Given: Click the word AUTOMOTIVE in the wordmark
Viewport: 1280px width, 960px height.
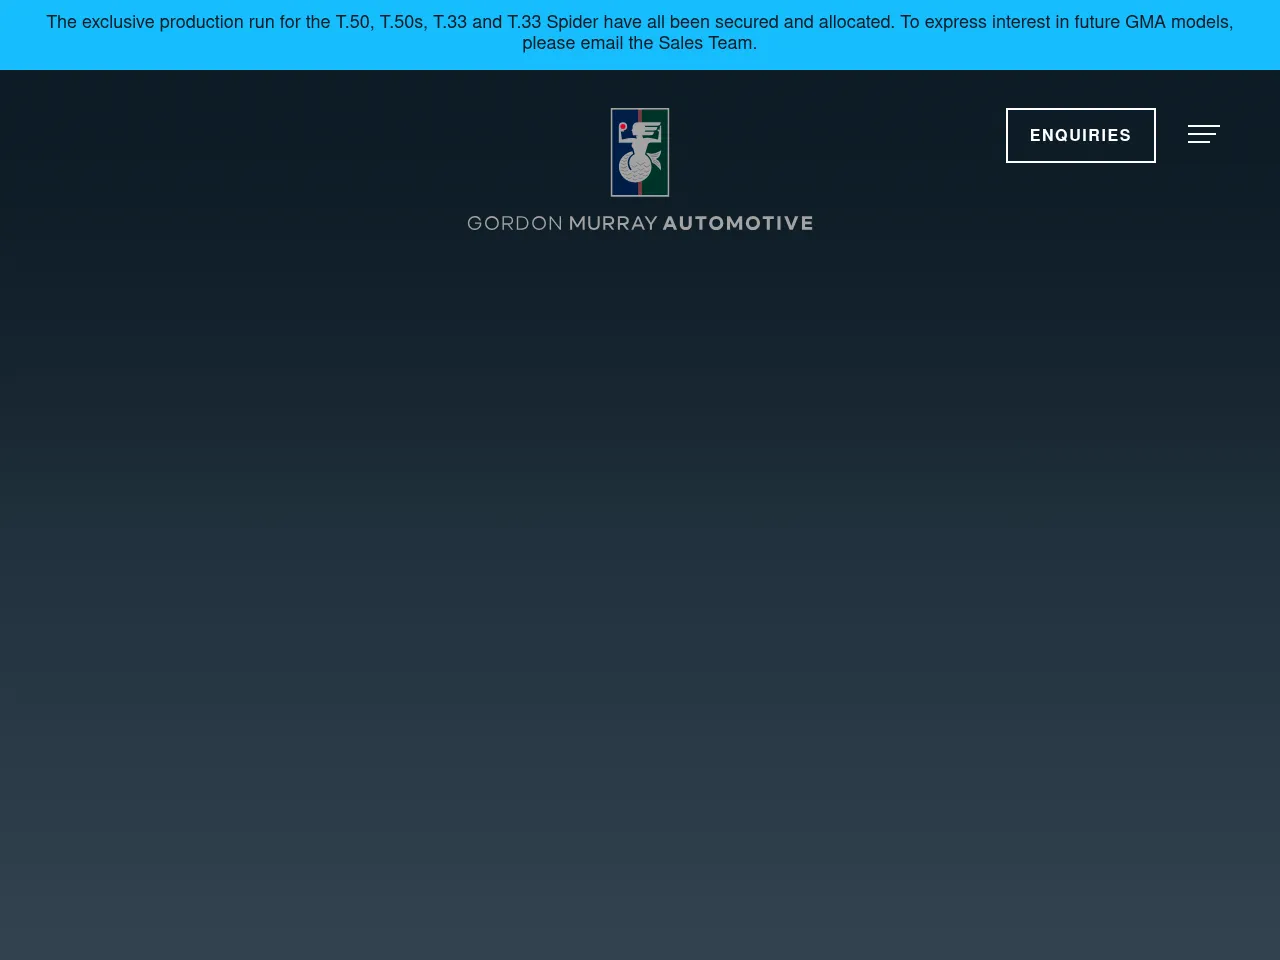Looking at the screenshot, I should click(738, 223).
